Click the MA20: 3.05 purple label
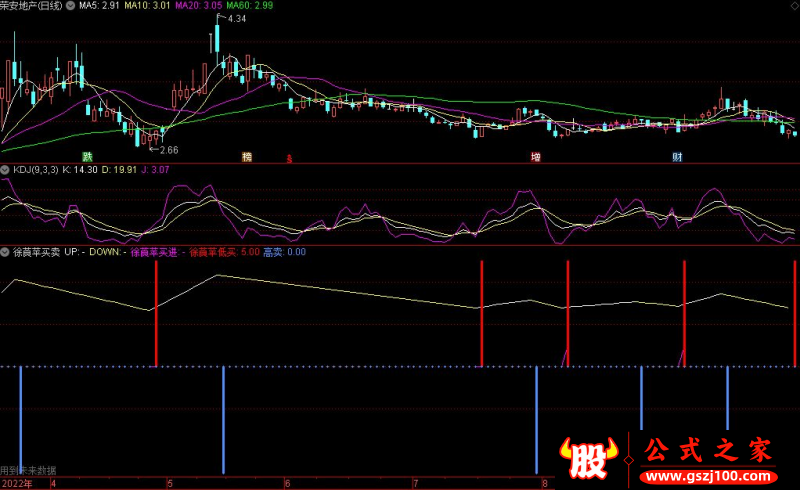Image resolution: width=800 pixels, height=490 pixels. (x=198, y=6)
